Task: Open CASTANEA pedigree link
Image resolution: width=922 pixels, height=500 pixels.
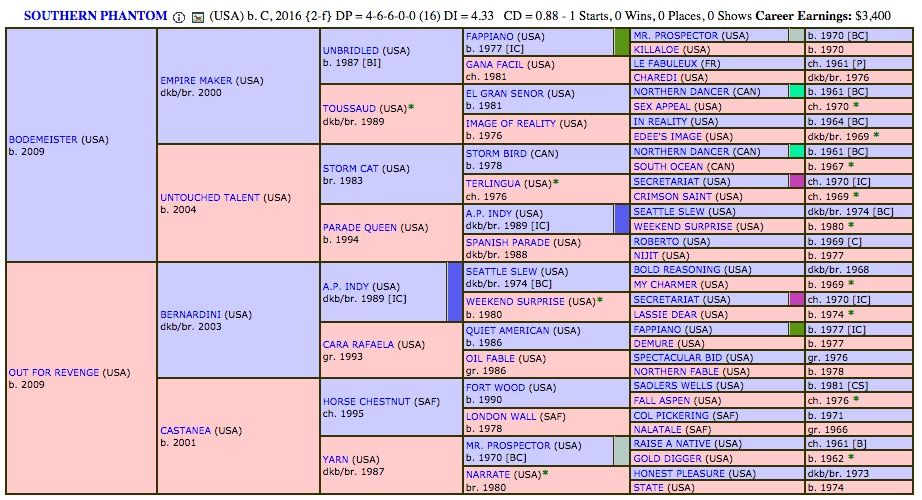Action: (x=185, y=431)
